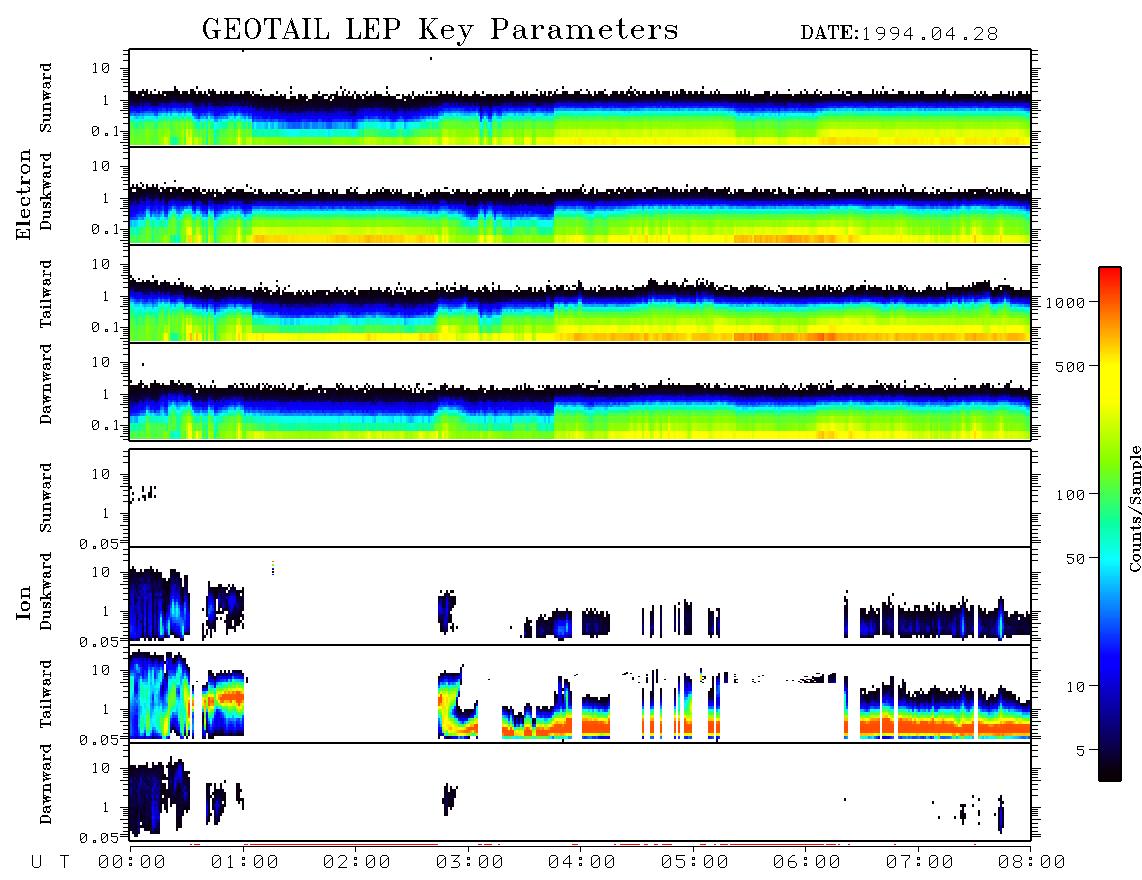
Task: Click the title 'GEOTAIL LEP Key Parameters'
Action: (x=440, y=31)
